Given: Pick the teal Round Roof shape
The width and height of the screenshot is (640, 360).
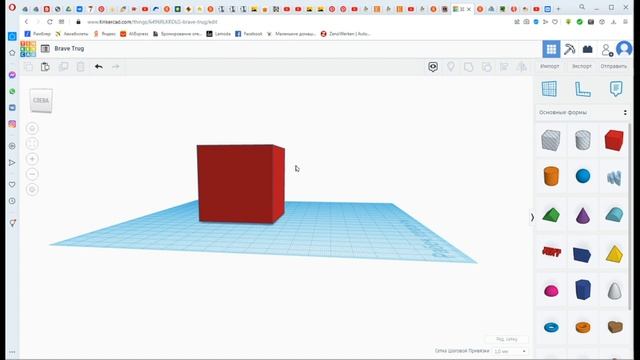Looking at the screenshot, I should pyautogui.click(x=614, y=215).
